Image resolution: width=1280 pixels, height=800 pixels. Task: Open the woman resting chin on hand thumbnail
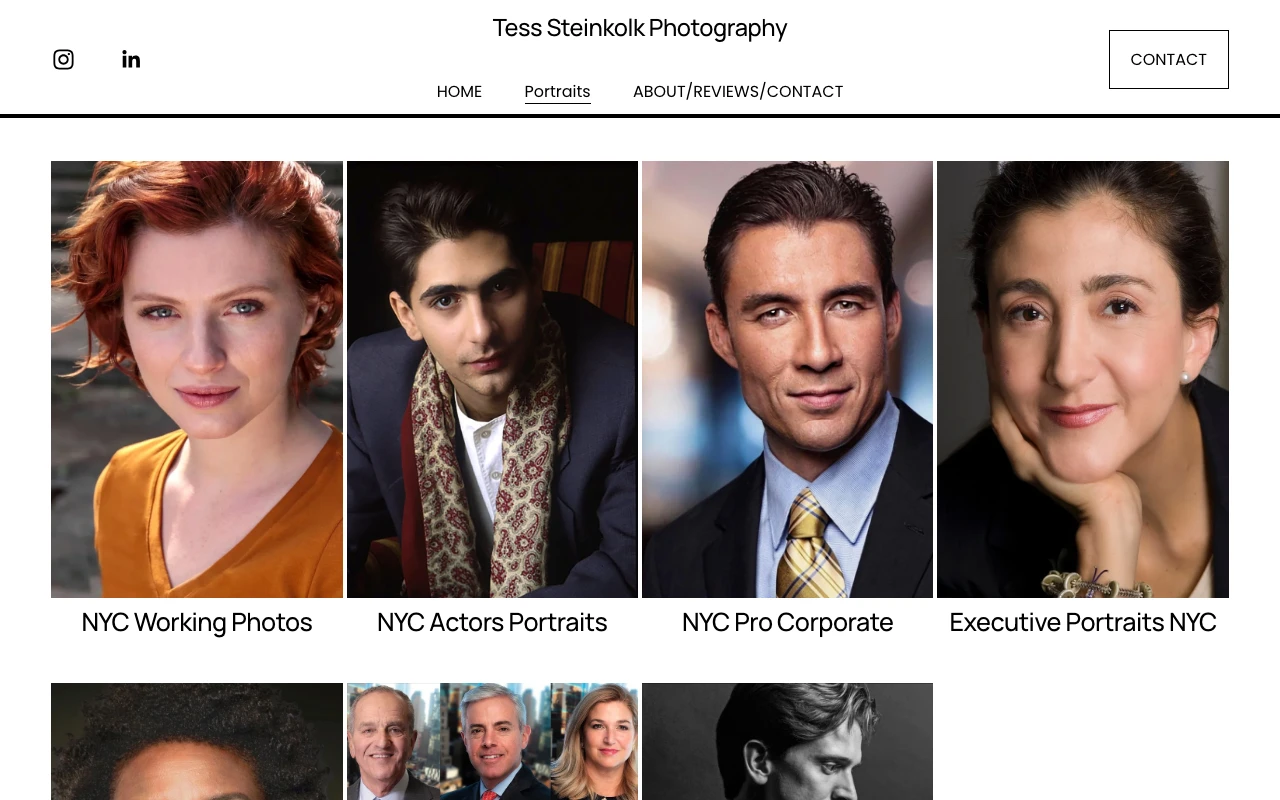tap(1082, 379)
